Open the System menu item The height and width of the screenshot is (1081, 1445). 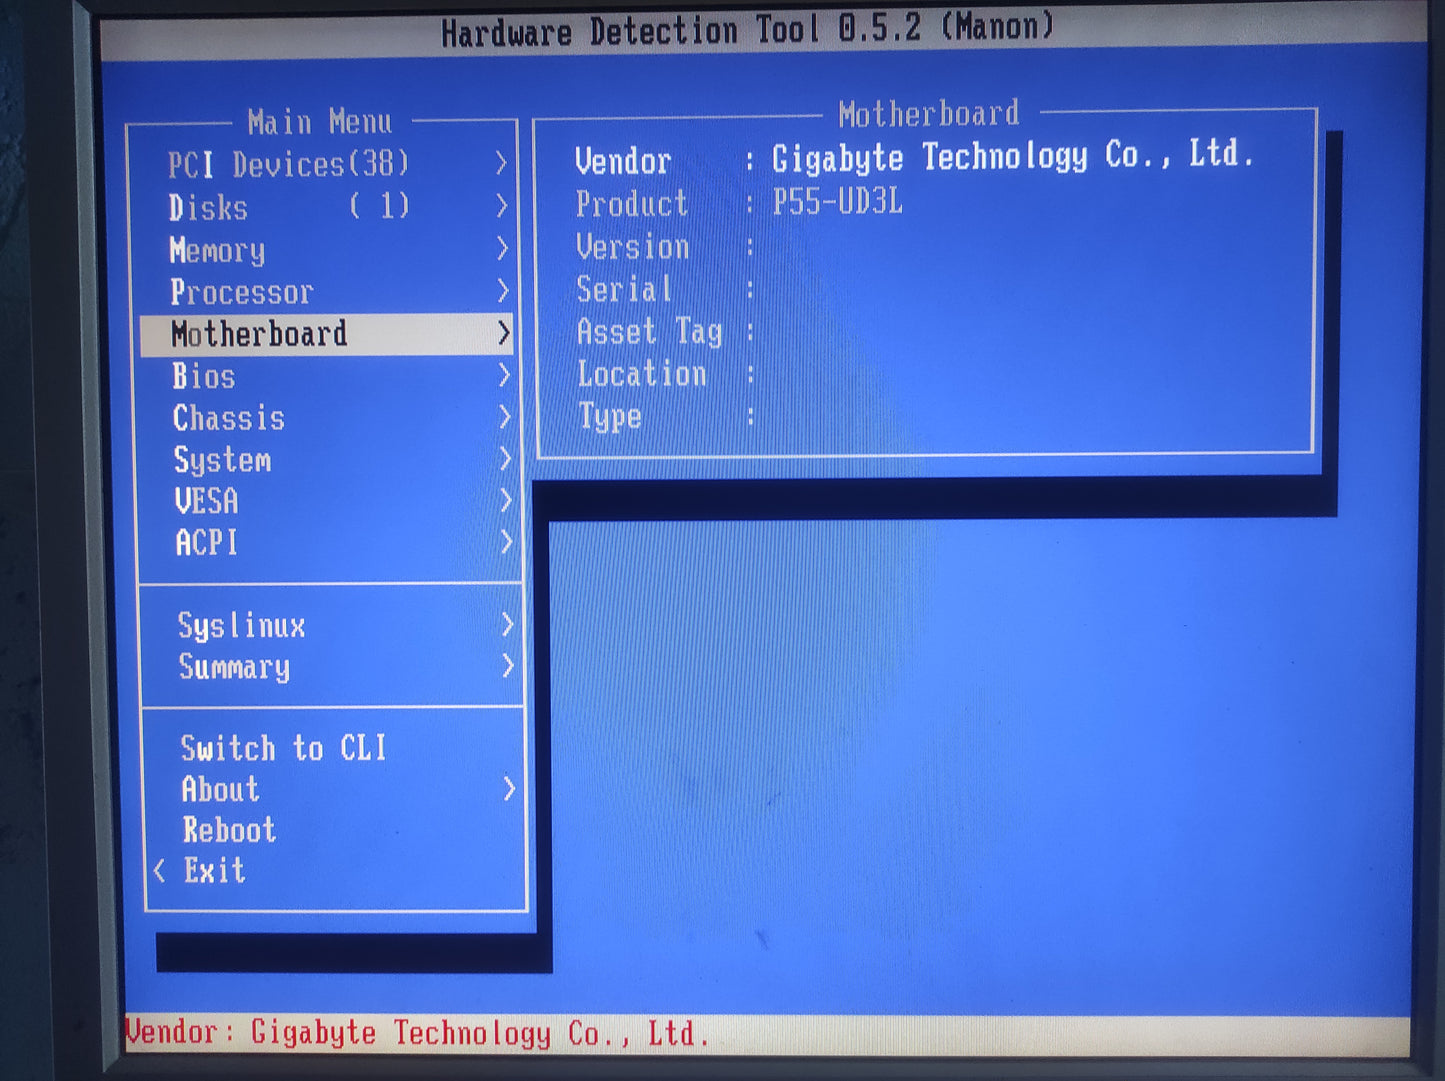click(222, 460)
